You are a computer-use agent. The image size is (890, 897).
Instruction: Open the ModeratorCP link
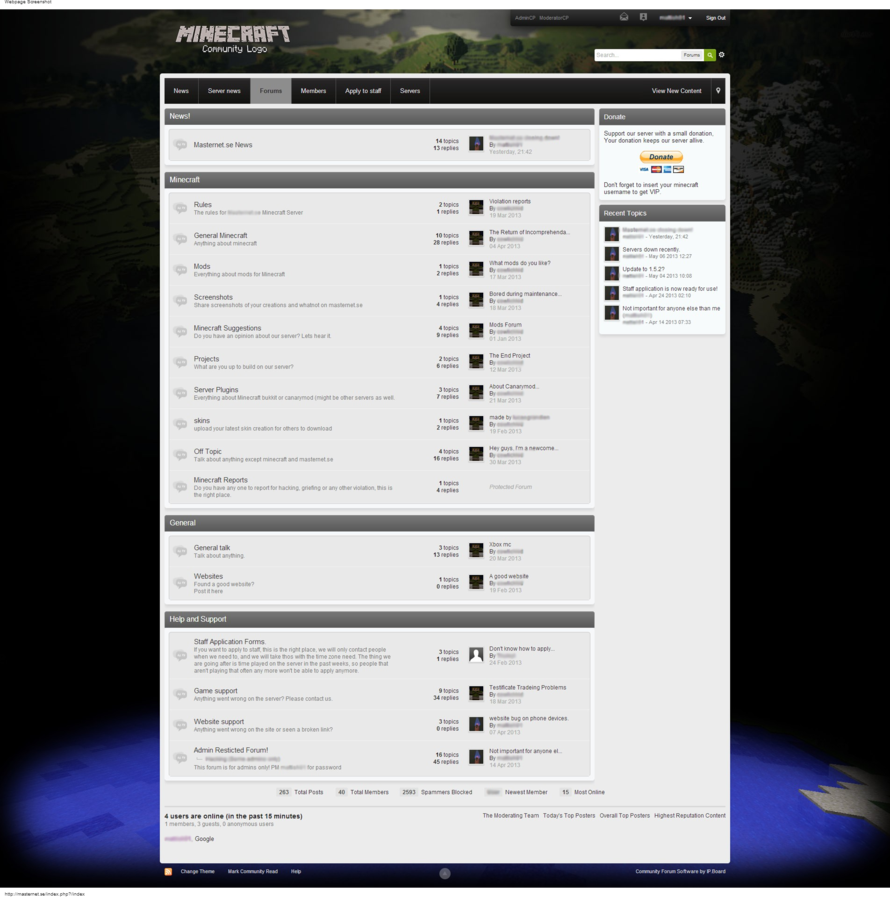[554, 18]
